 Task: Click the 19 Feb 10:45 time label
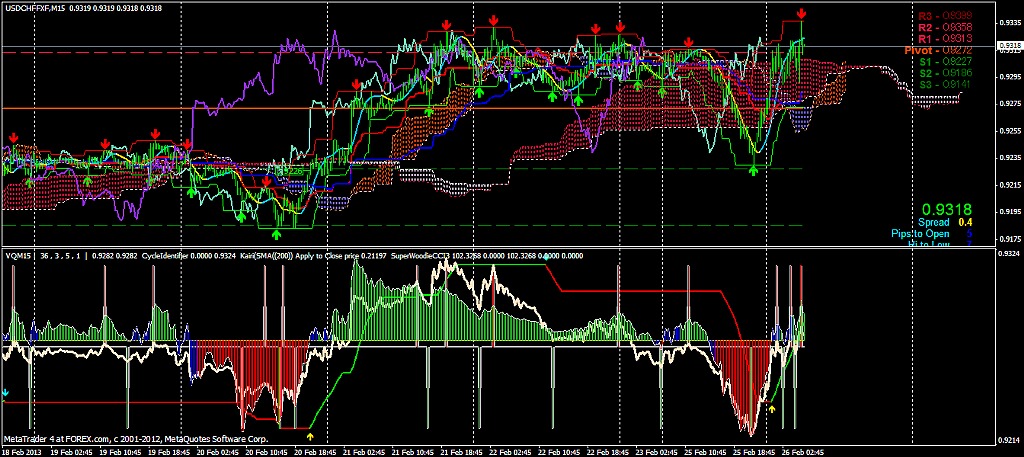tap(118, 452)
